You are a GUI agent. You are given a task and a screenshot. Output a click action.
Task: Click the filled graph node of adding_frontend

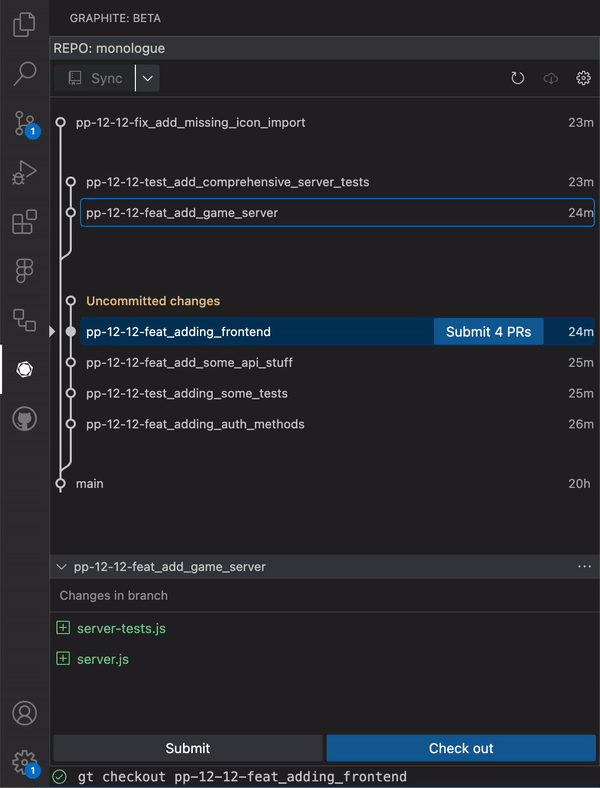tap(71, 332)
